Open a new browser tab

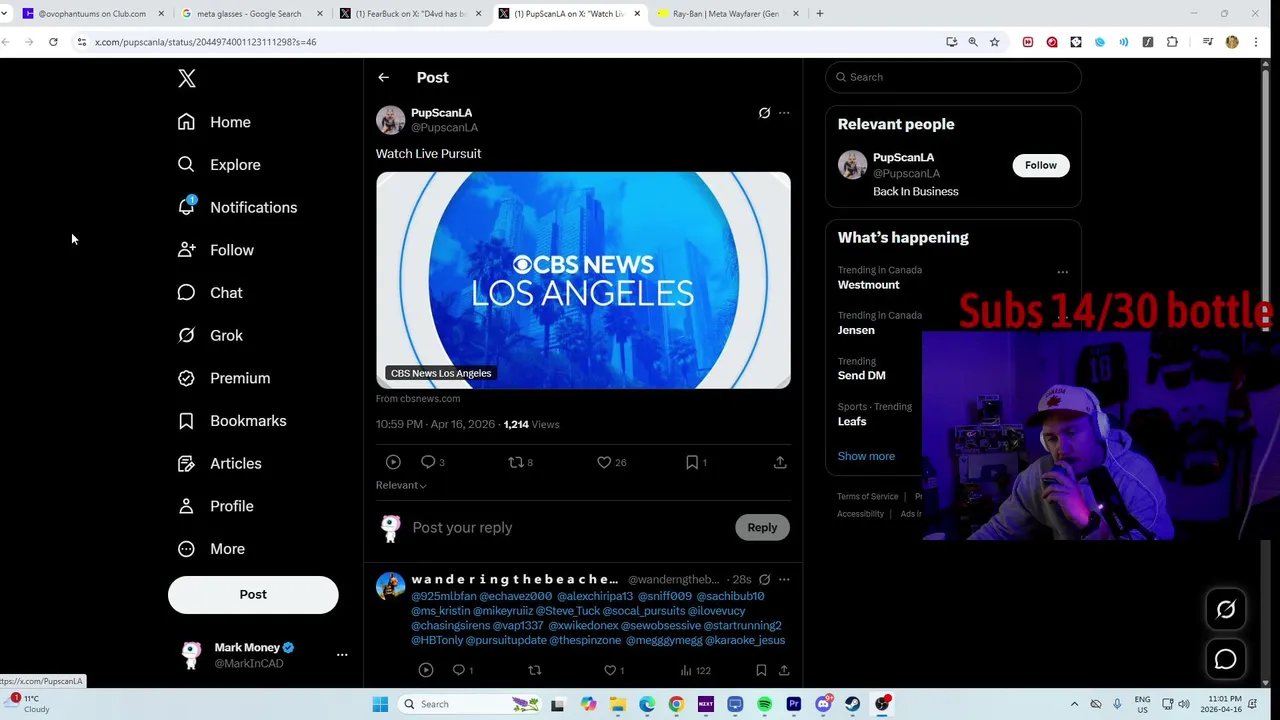[x=819, y=14]
